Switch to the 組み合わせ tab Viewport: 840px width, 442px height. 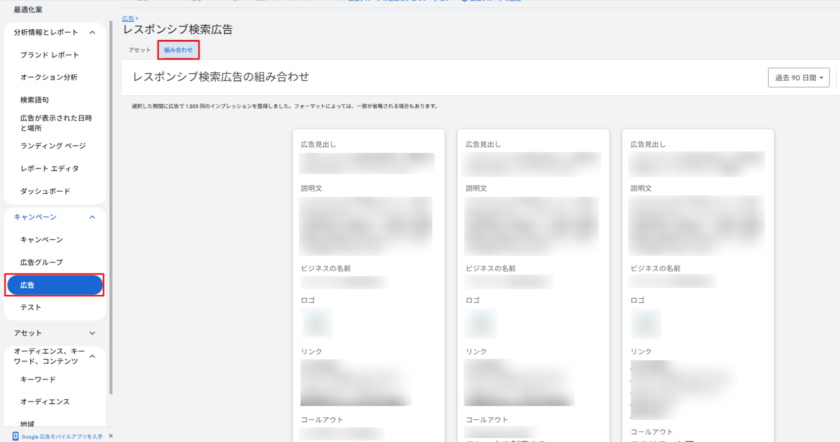click(x=178, y=49)
